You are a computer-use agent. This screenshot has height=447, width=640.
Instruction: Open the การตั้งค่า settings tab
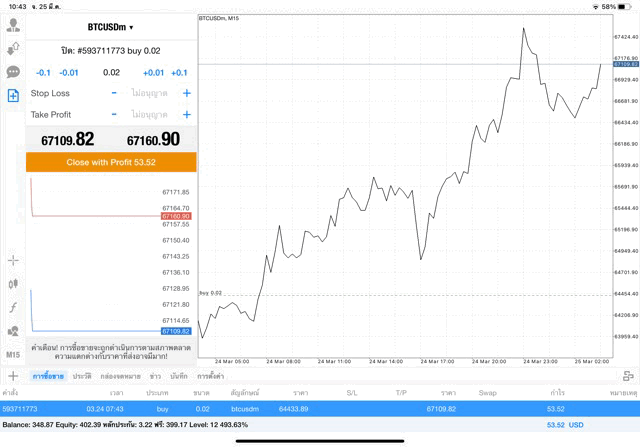[210, 376]
